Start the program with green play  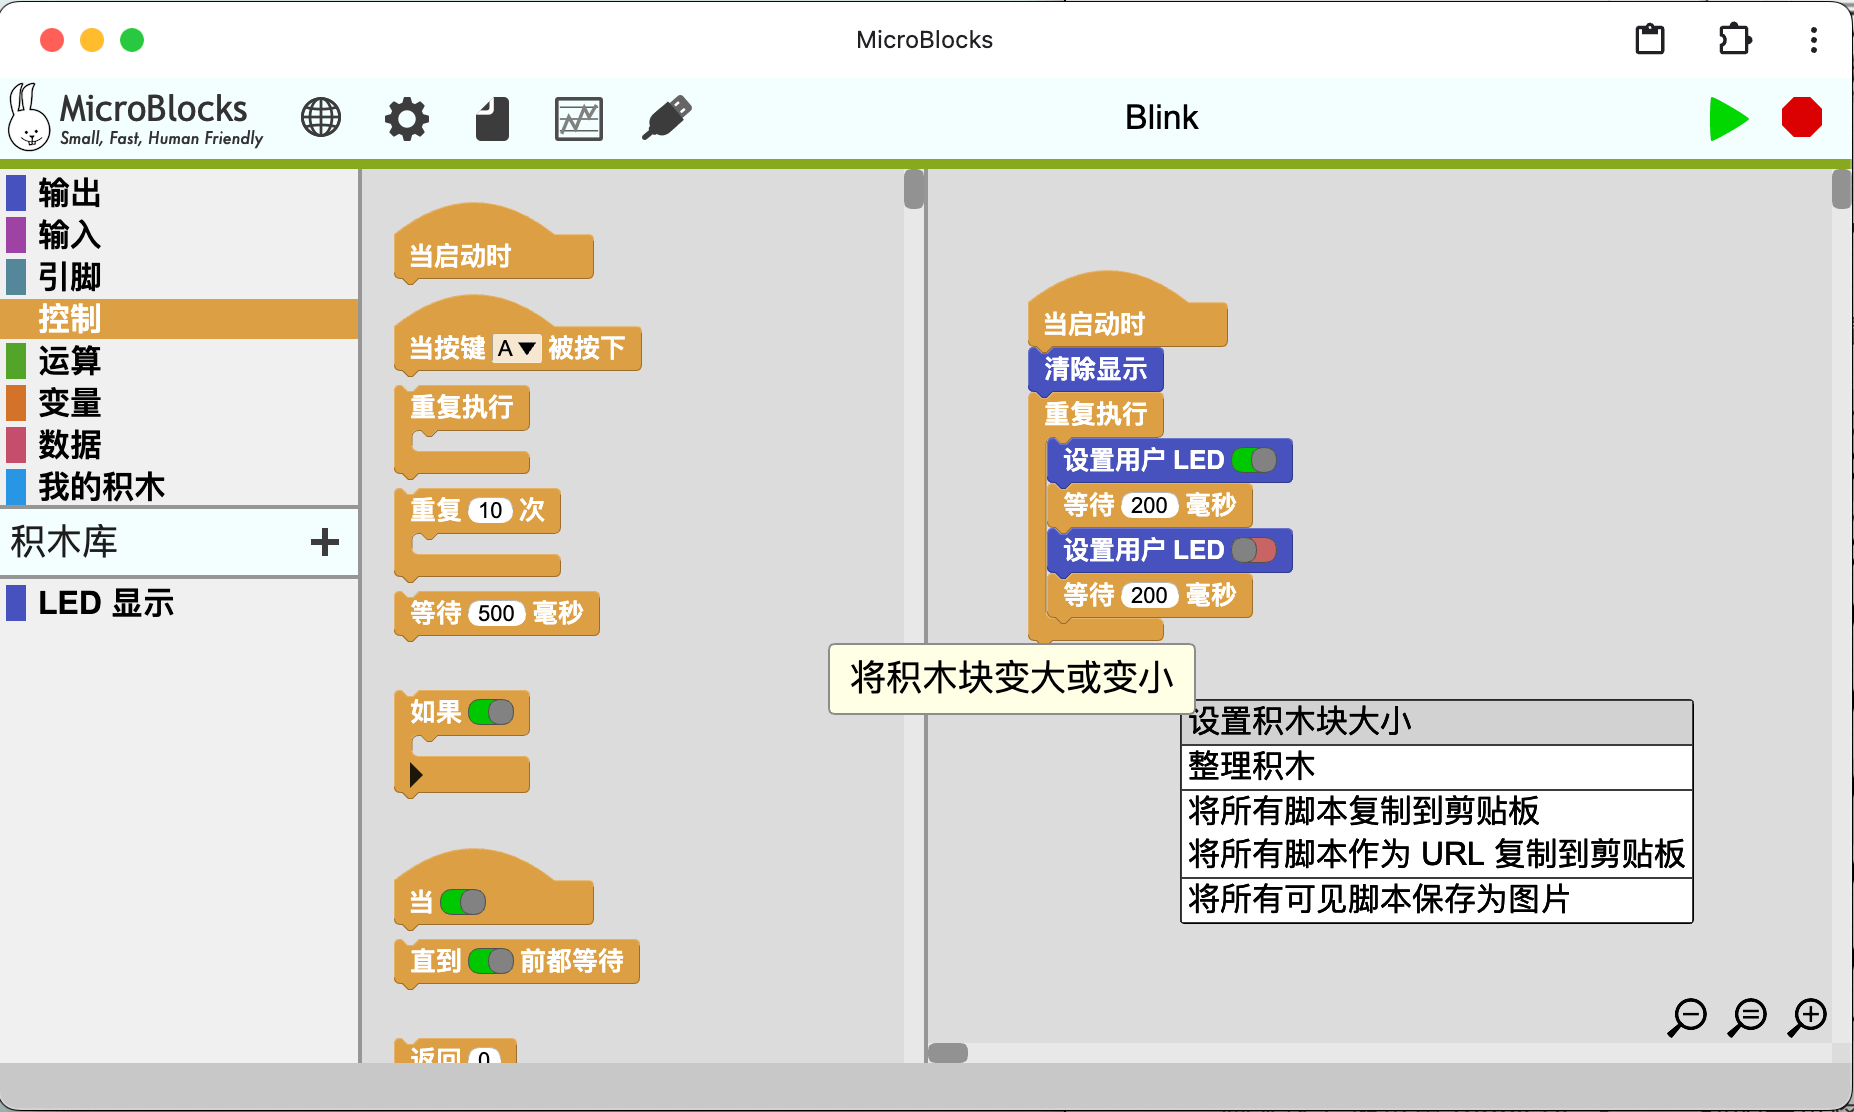tap(1728, 118)
